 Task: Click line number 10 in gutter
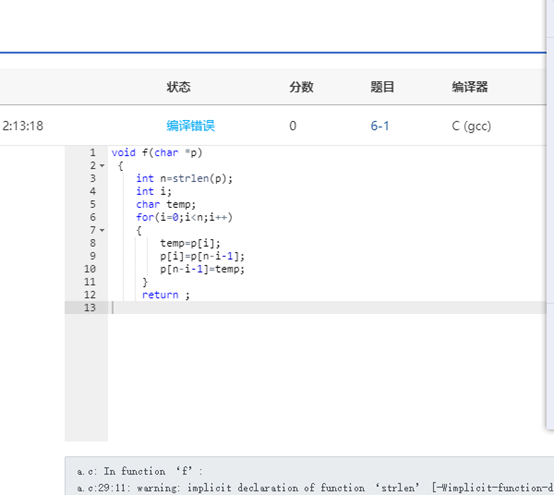tap(90, 269)
